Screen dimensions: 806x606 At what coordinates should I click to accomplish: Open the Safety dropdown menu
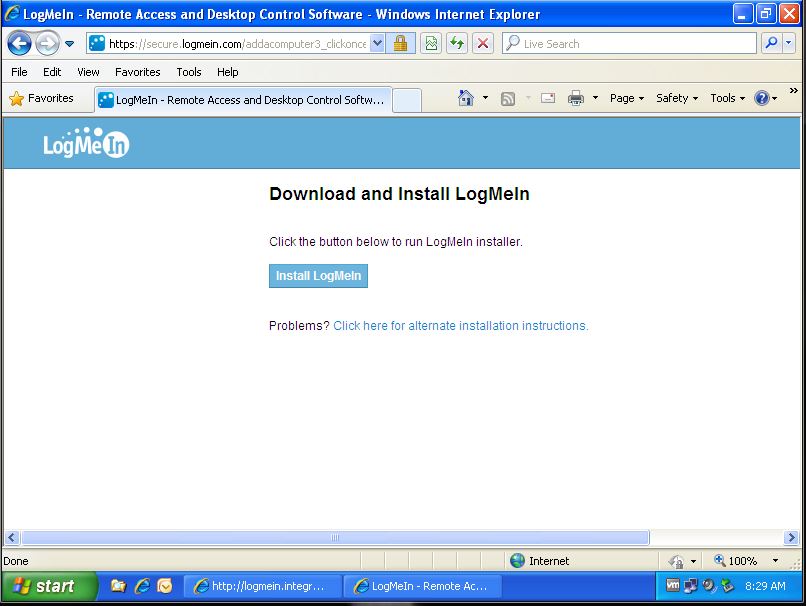677,98
